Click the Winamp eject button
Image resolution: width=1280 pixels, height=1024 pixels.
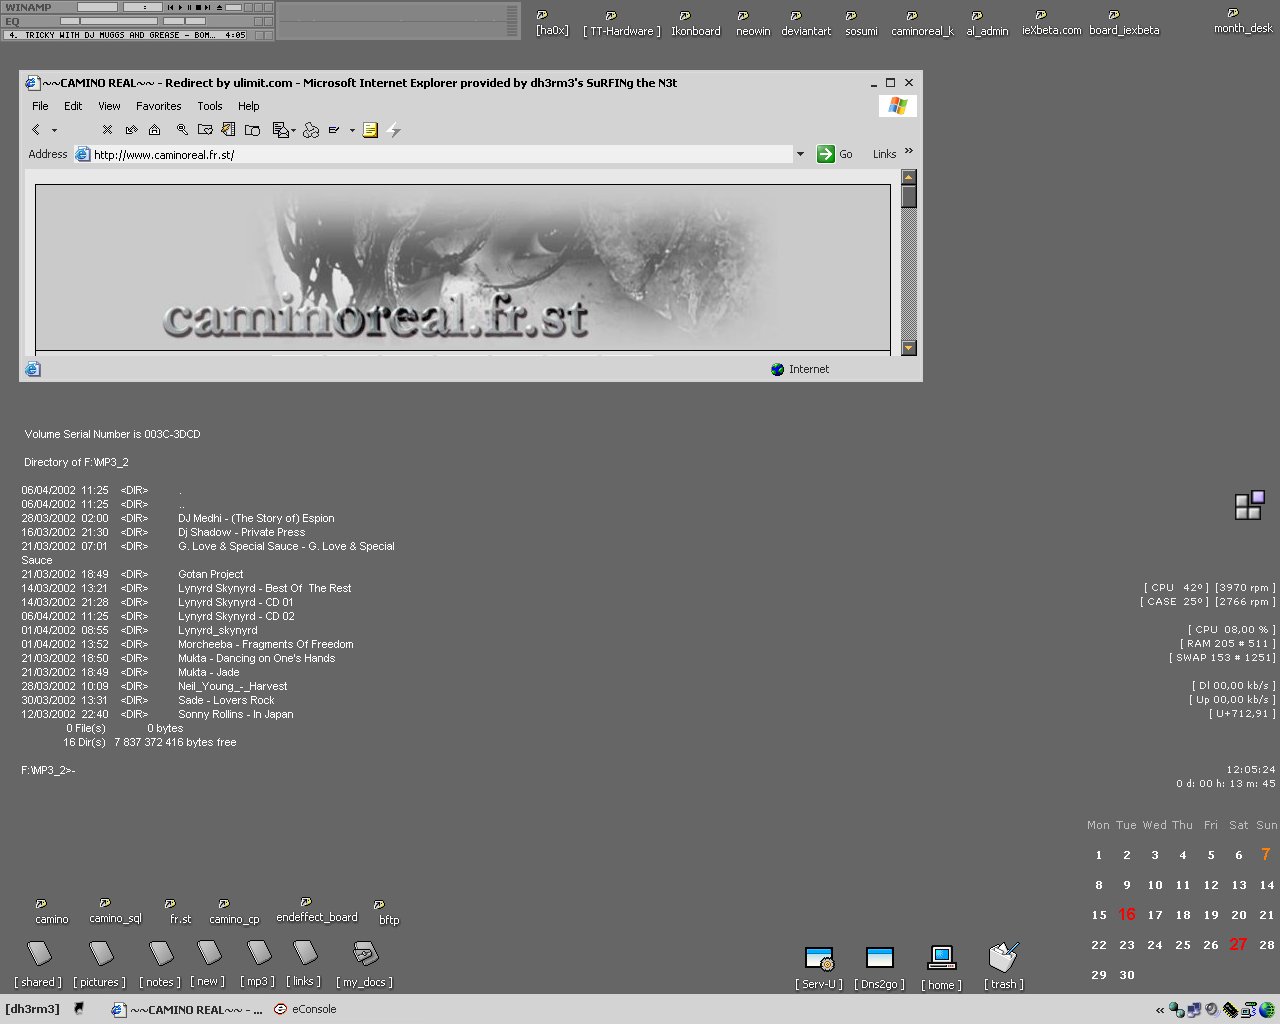[x=219, y=7]
